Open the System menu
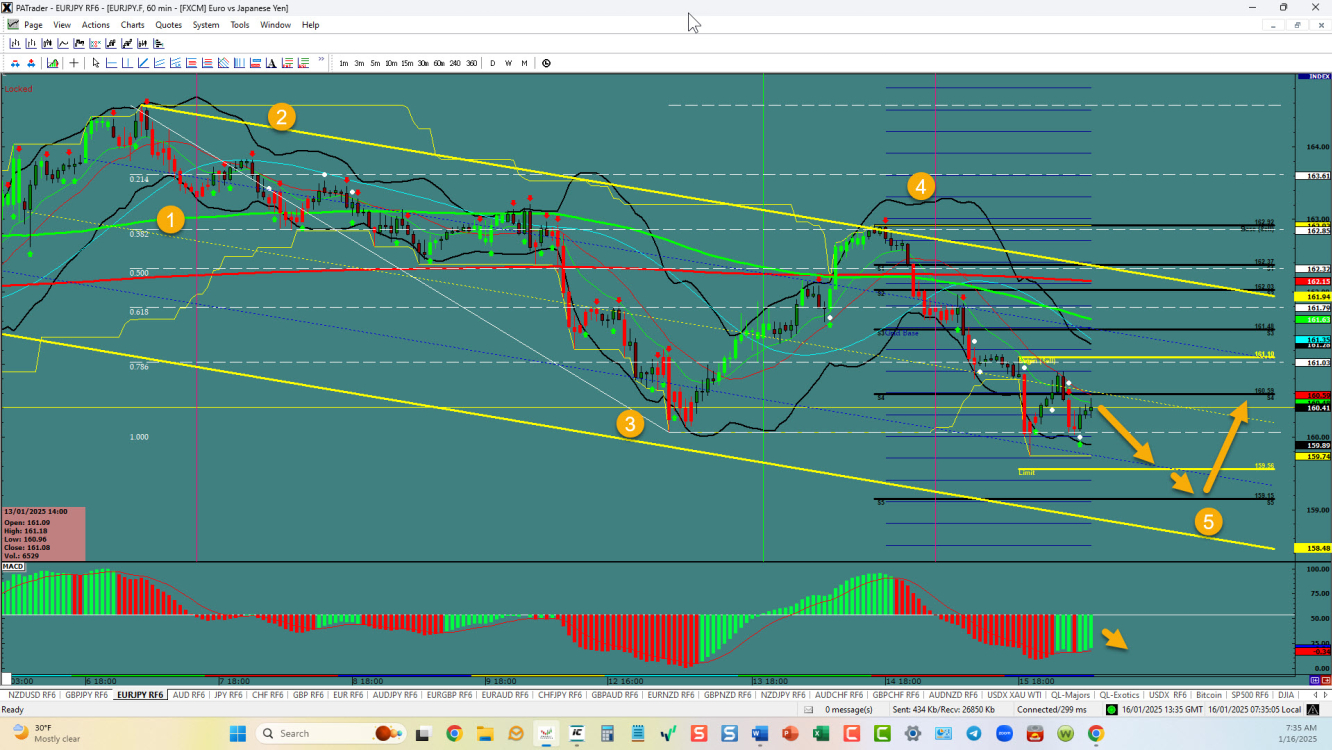 (206, 25)
